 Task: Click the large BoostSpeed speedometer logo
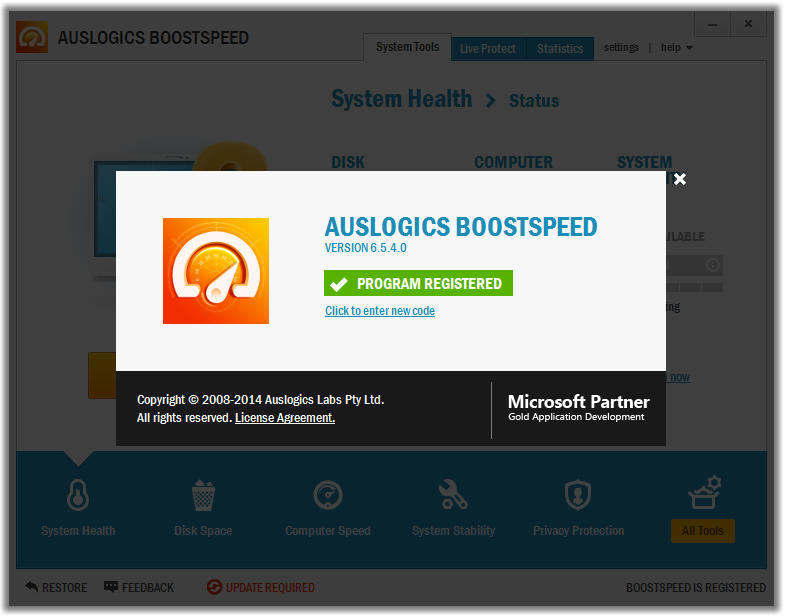(x=216, y=271)
